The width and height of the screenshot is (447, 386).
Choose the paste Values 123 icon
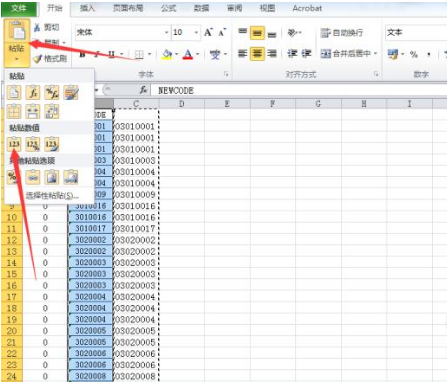(14, 144)
